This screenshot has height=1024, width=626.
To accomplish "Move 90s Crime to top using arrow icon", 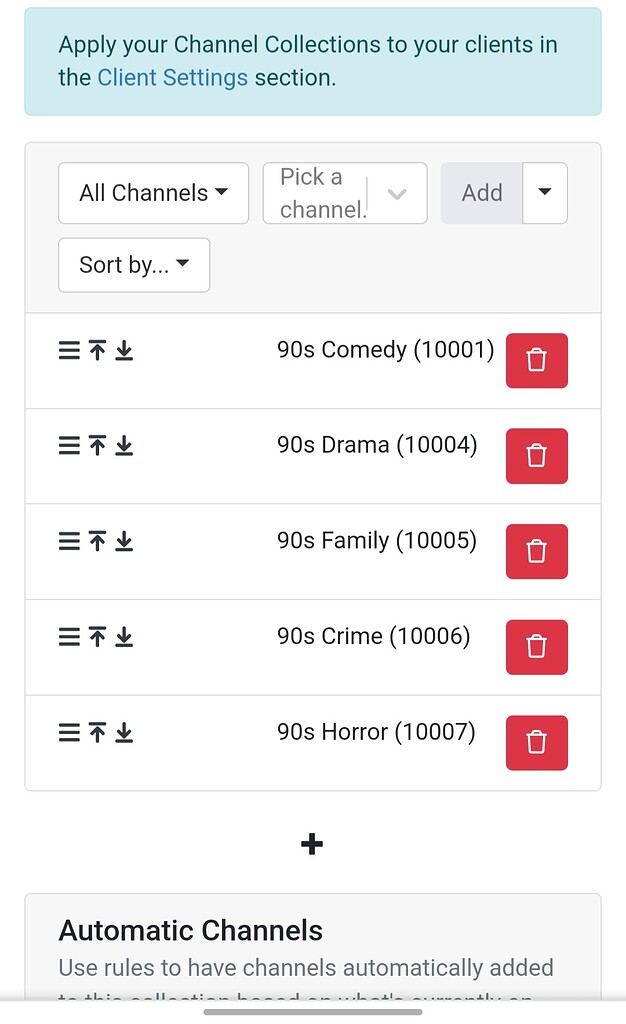I will [95, 636].
